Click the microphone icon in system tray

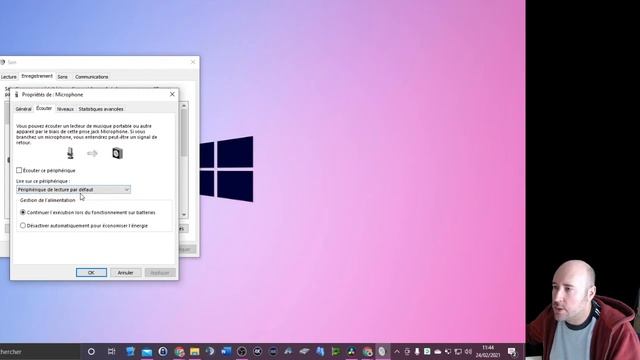417,351
